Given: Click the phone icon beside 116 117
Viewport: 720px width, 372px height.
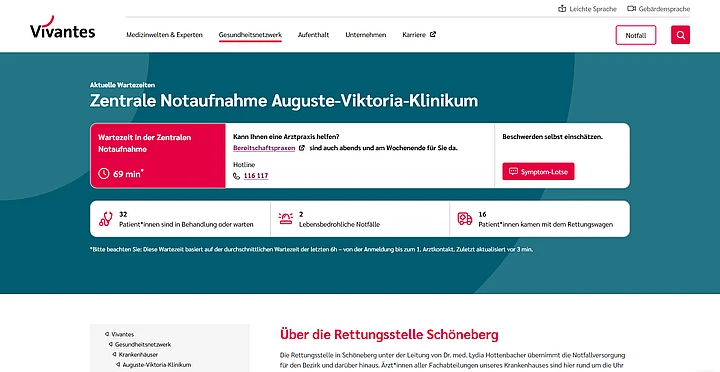Looking at the screenshot, I should point(236,176).
